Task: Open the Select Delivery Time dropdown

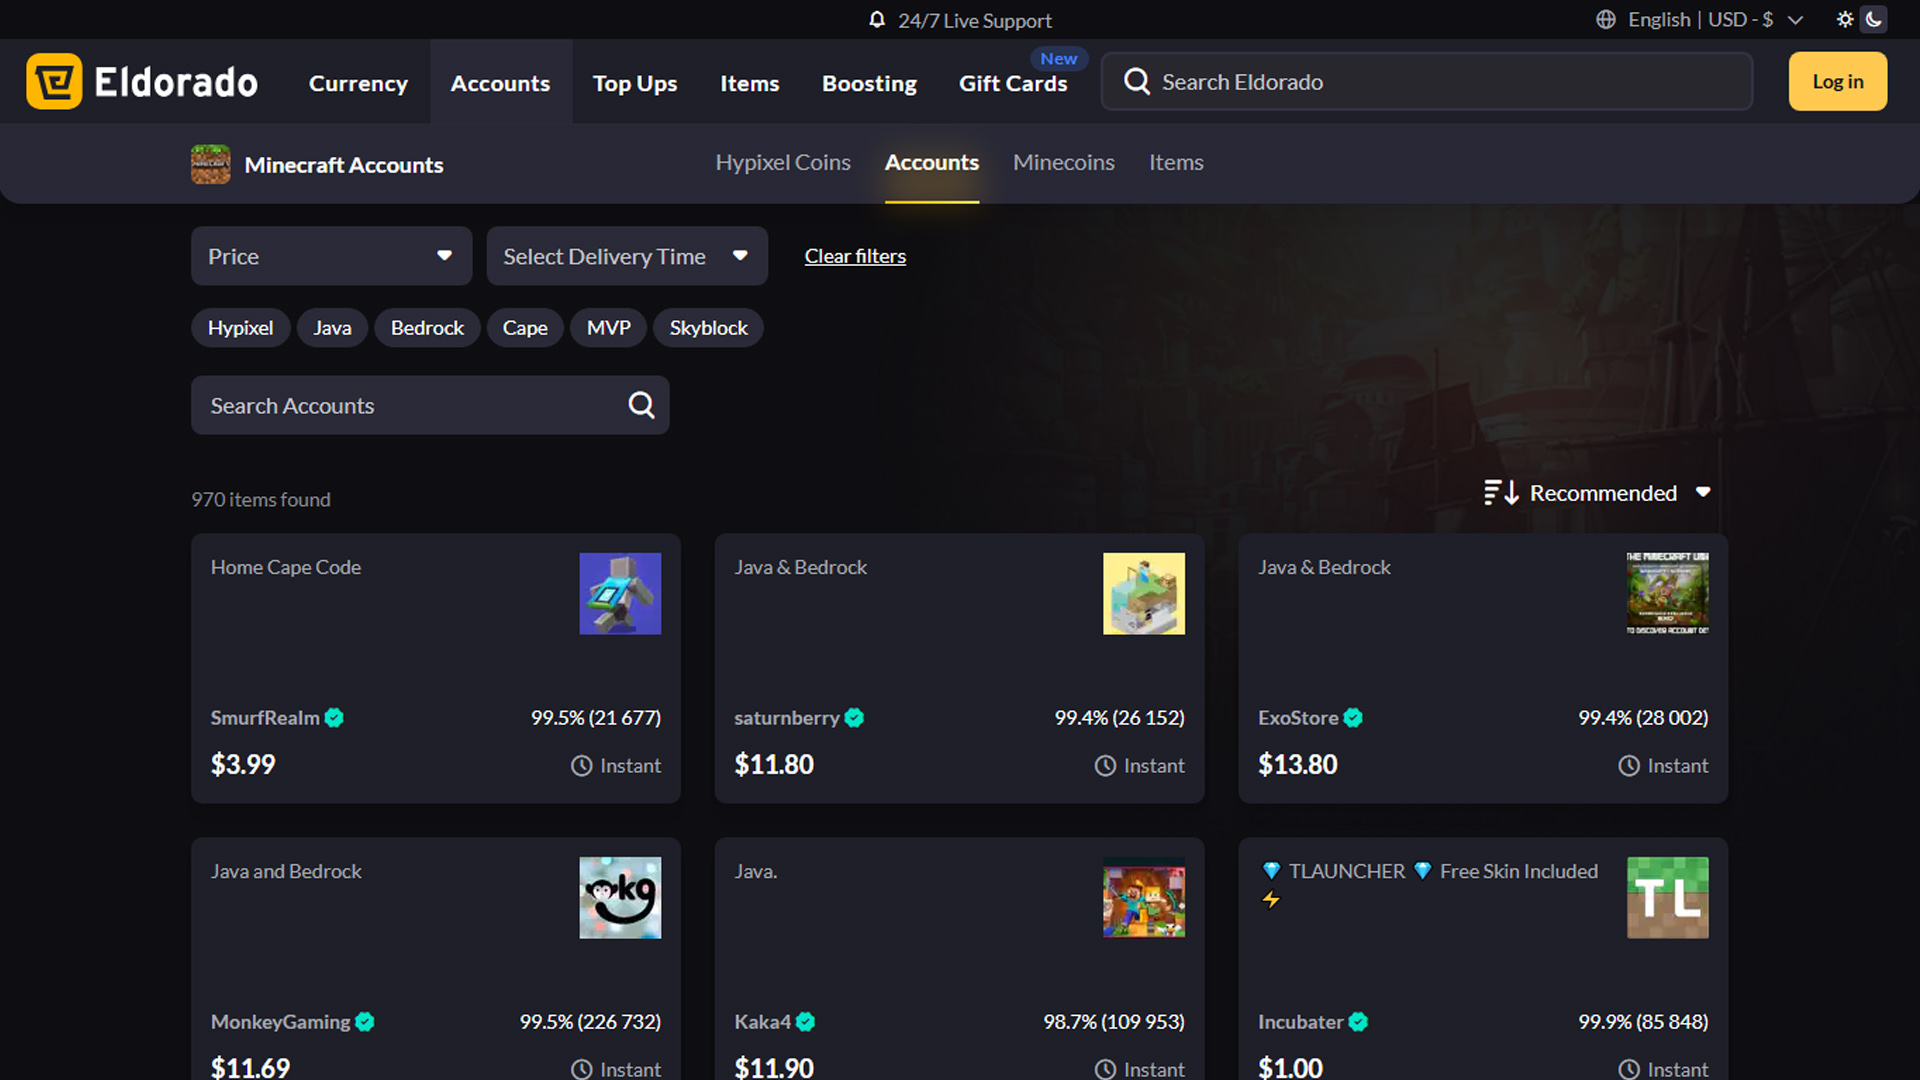Action: click(626, 256)
